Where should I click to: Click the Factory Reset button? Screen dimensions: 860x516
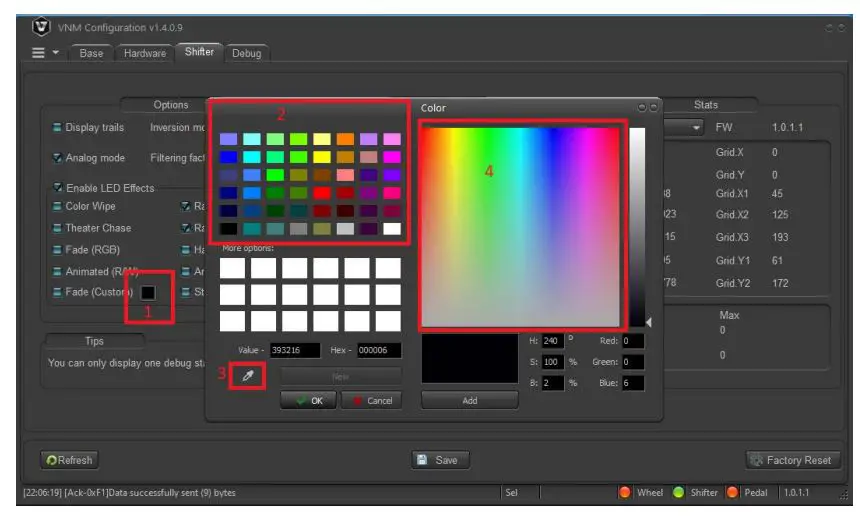click(794, 460)
